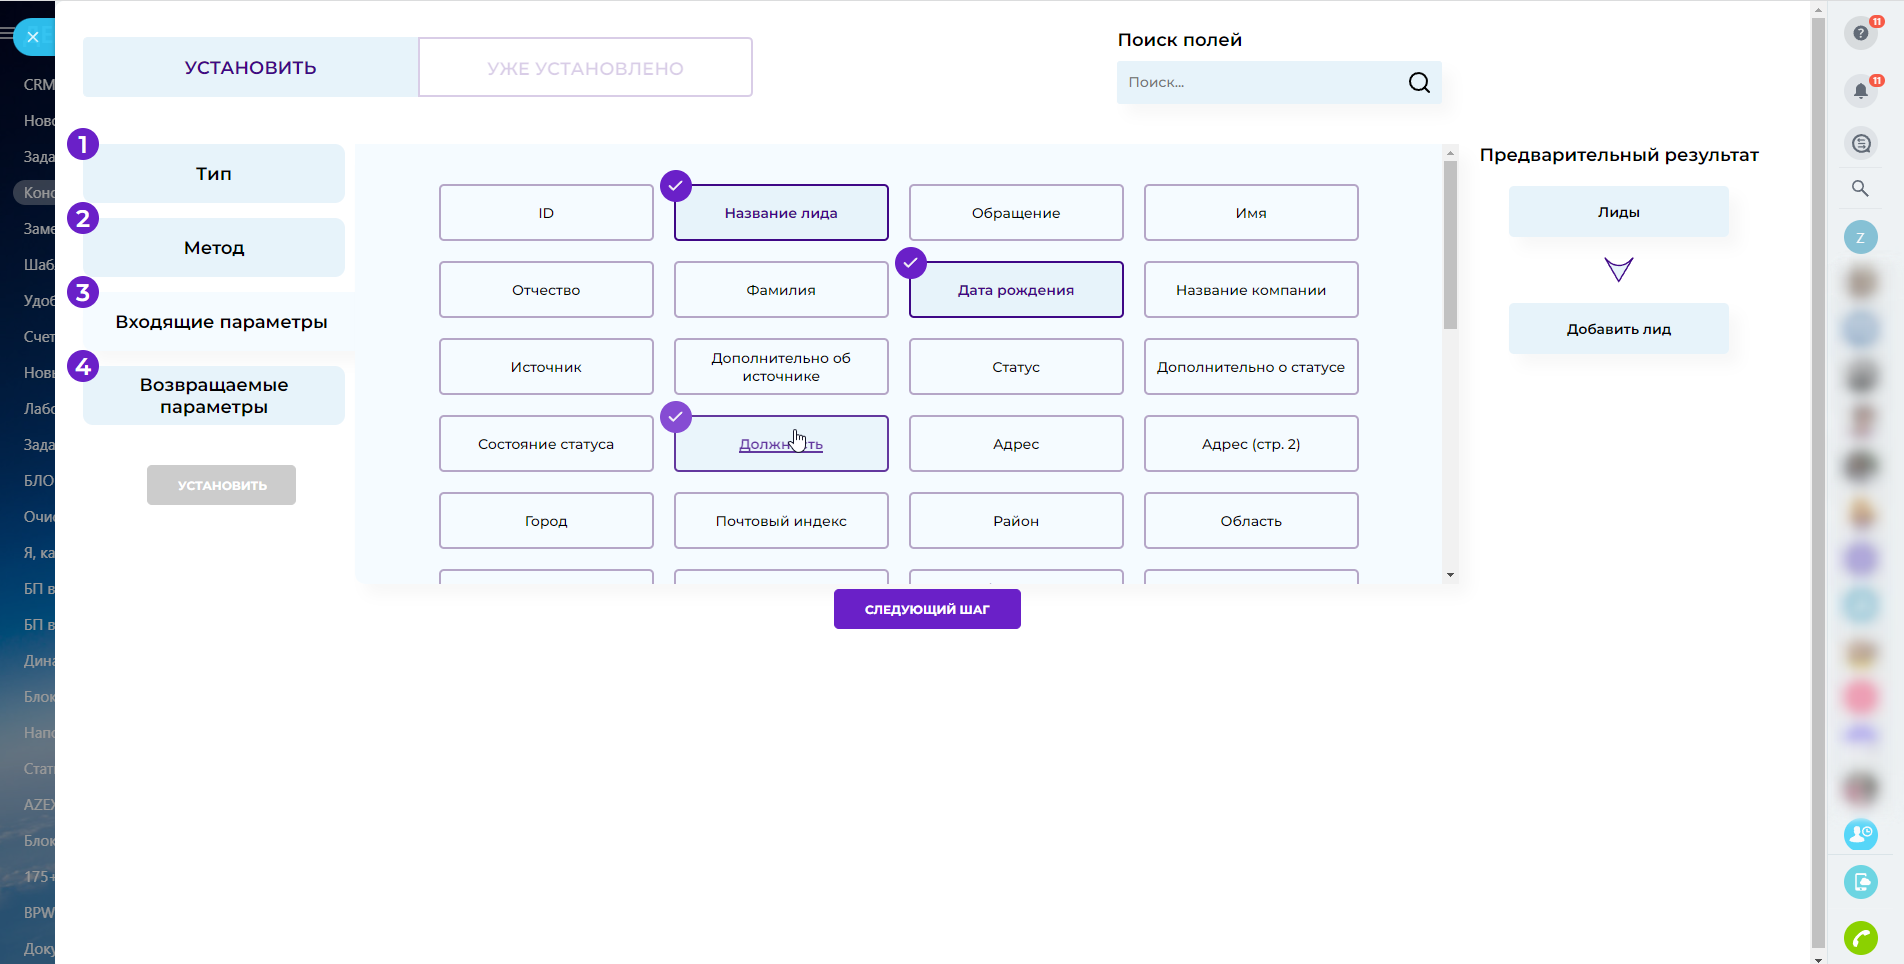This screenshot has height=964, width=1904.
Task: Click the magnifier icon in field search
Action: pyautogui.click(x=1418, y=83)
